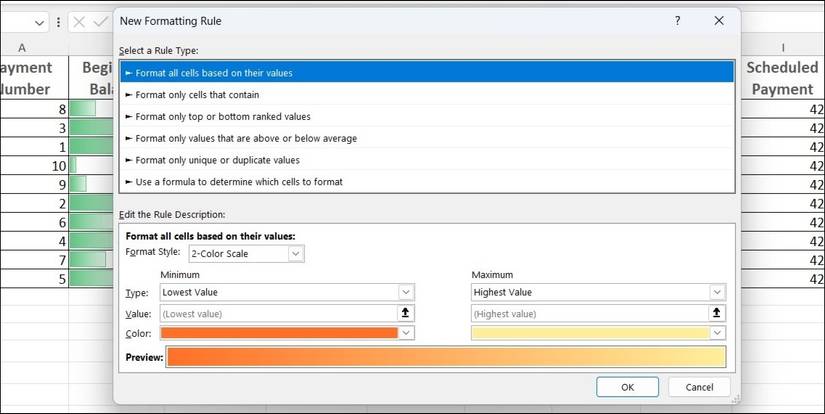Screen dimensions: 825x414
Task: Close the New Formatting Rule dialog
Action: click(x=718, y=20)
